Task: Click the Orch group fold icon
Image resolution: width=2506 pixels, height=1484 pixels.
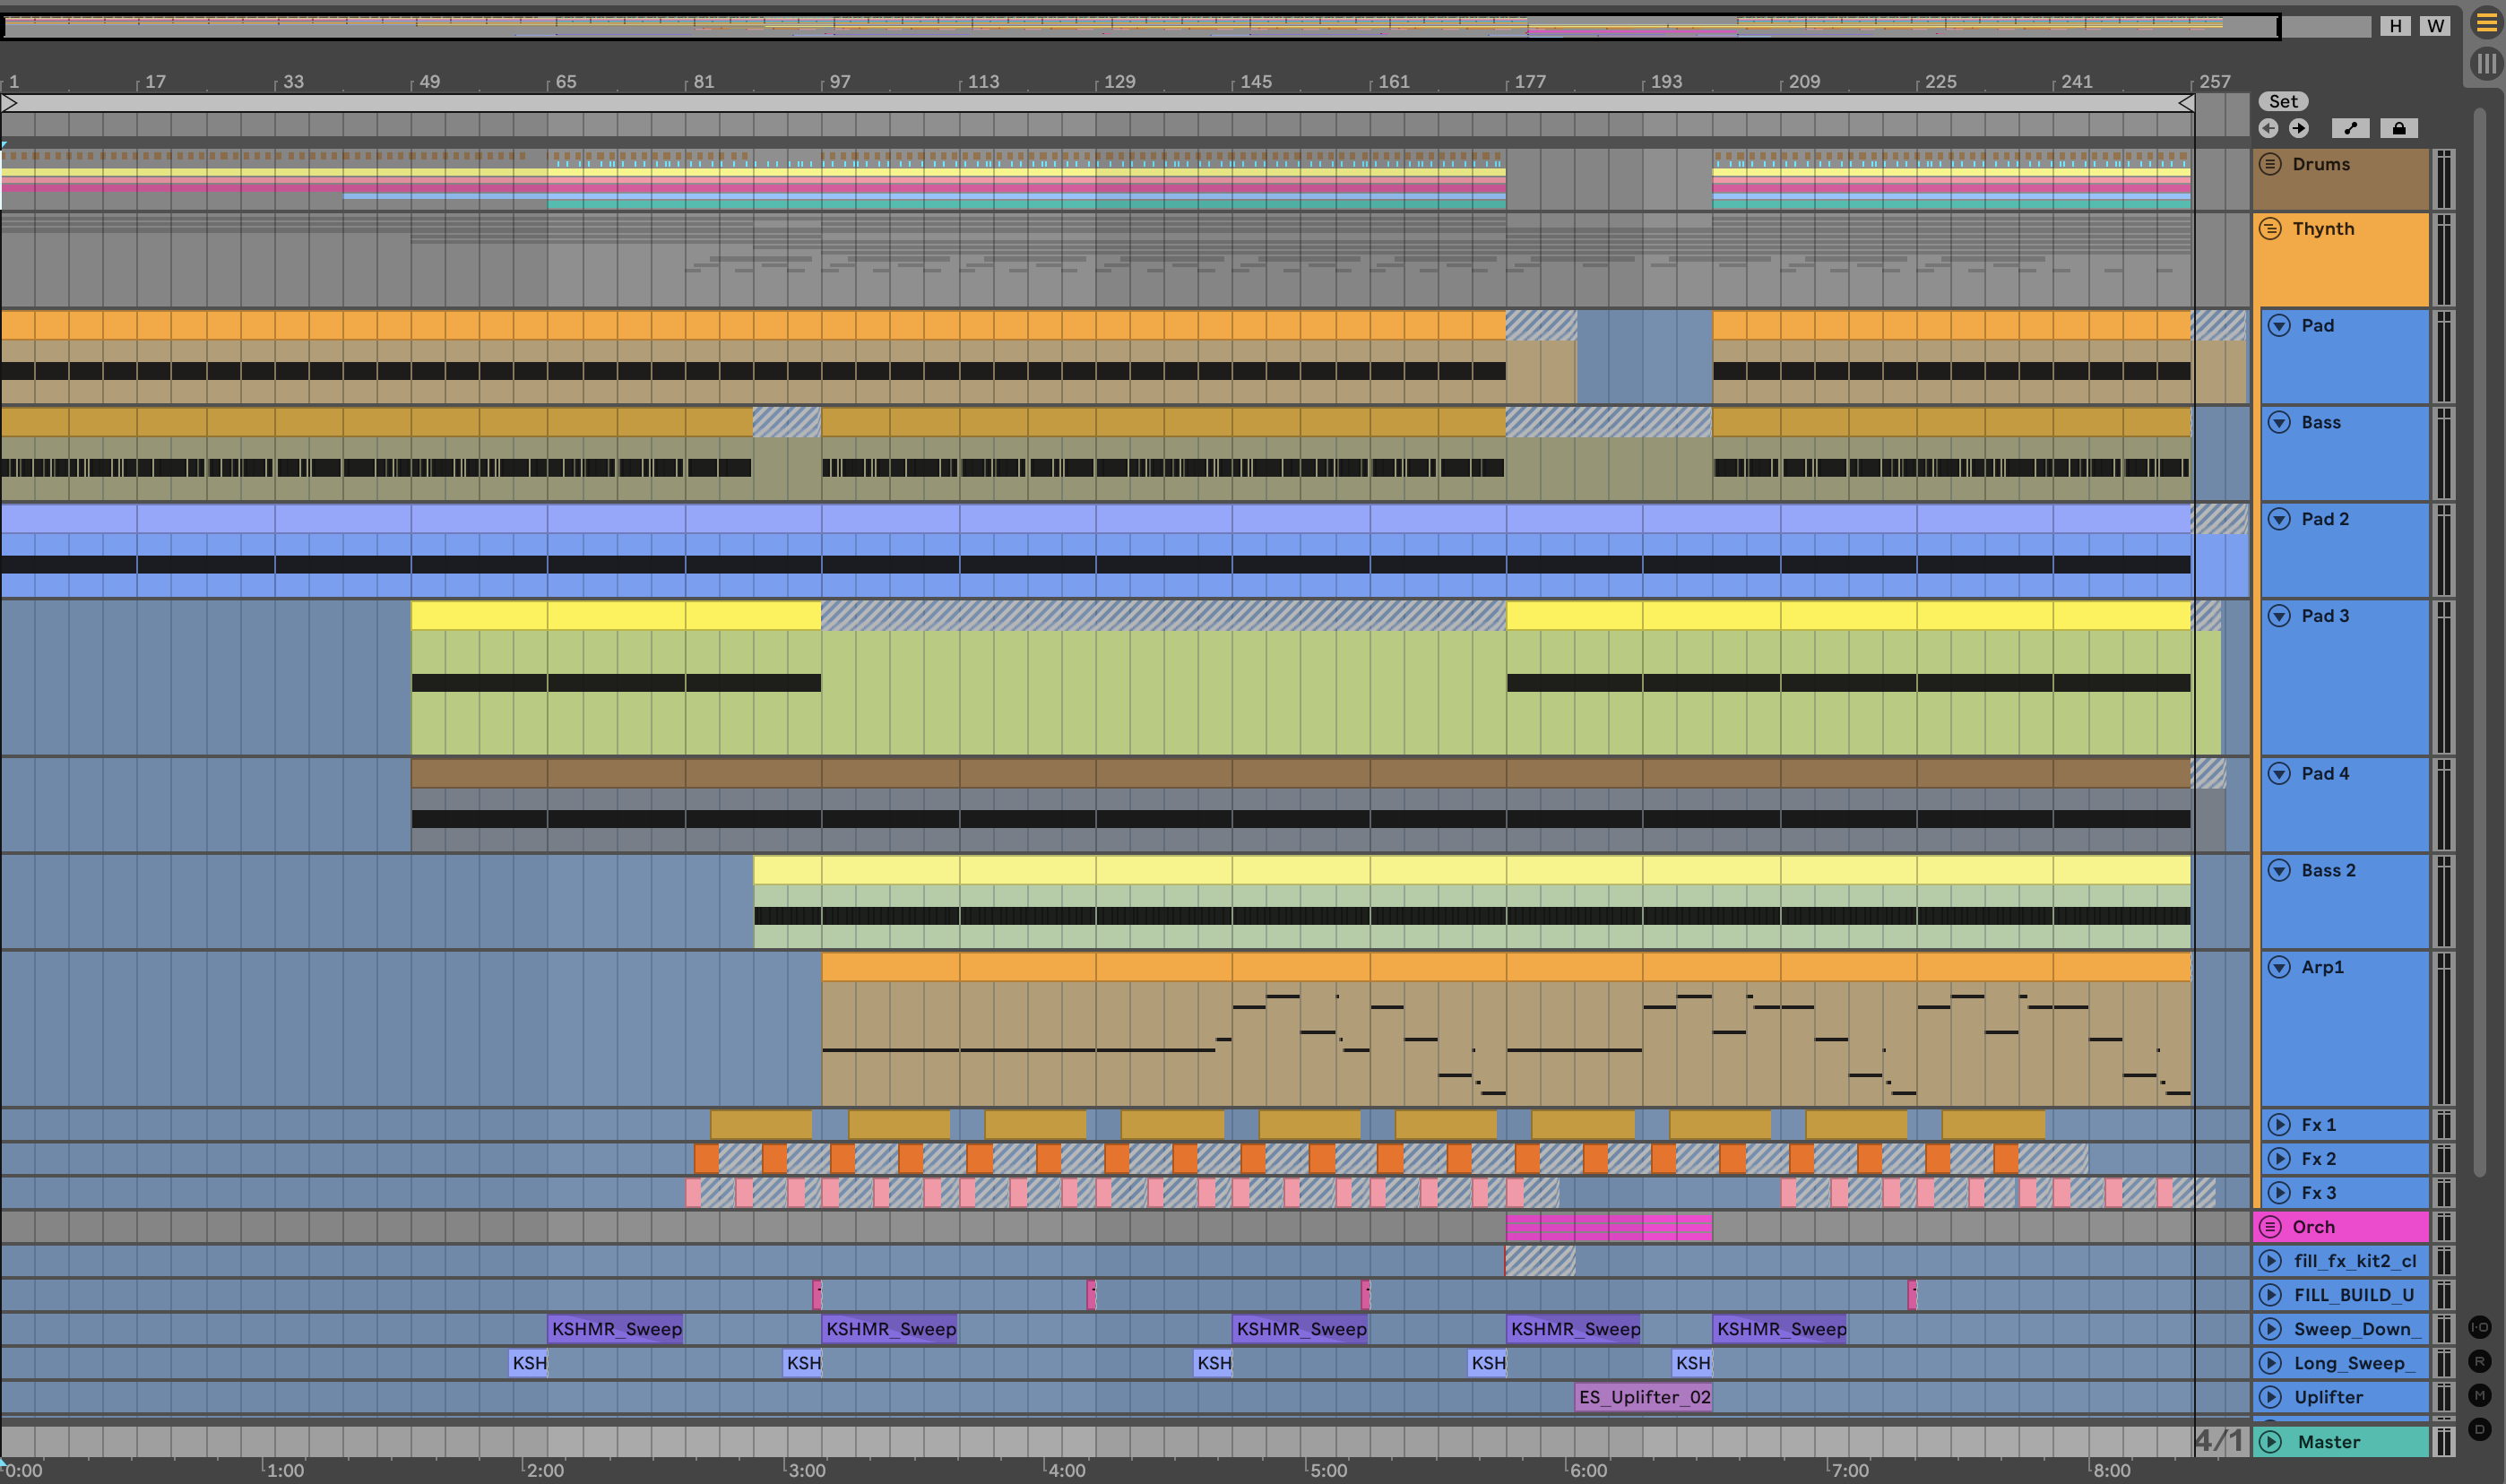Action: click(2270, 1226)
